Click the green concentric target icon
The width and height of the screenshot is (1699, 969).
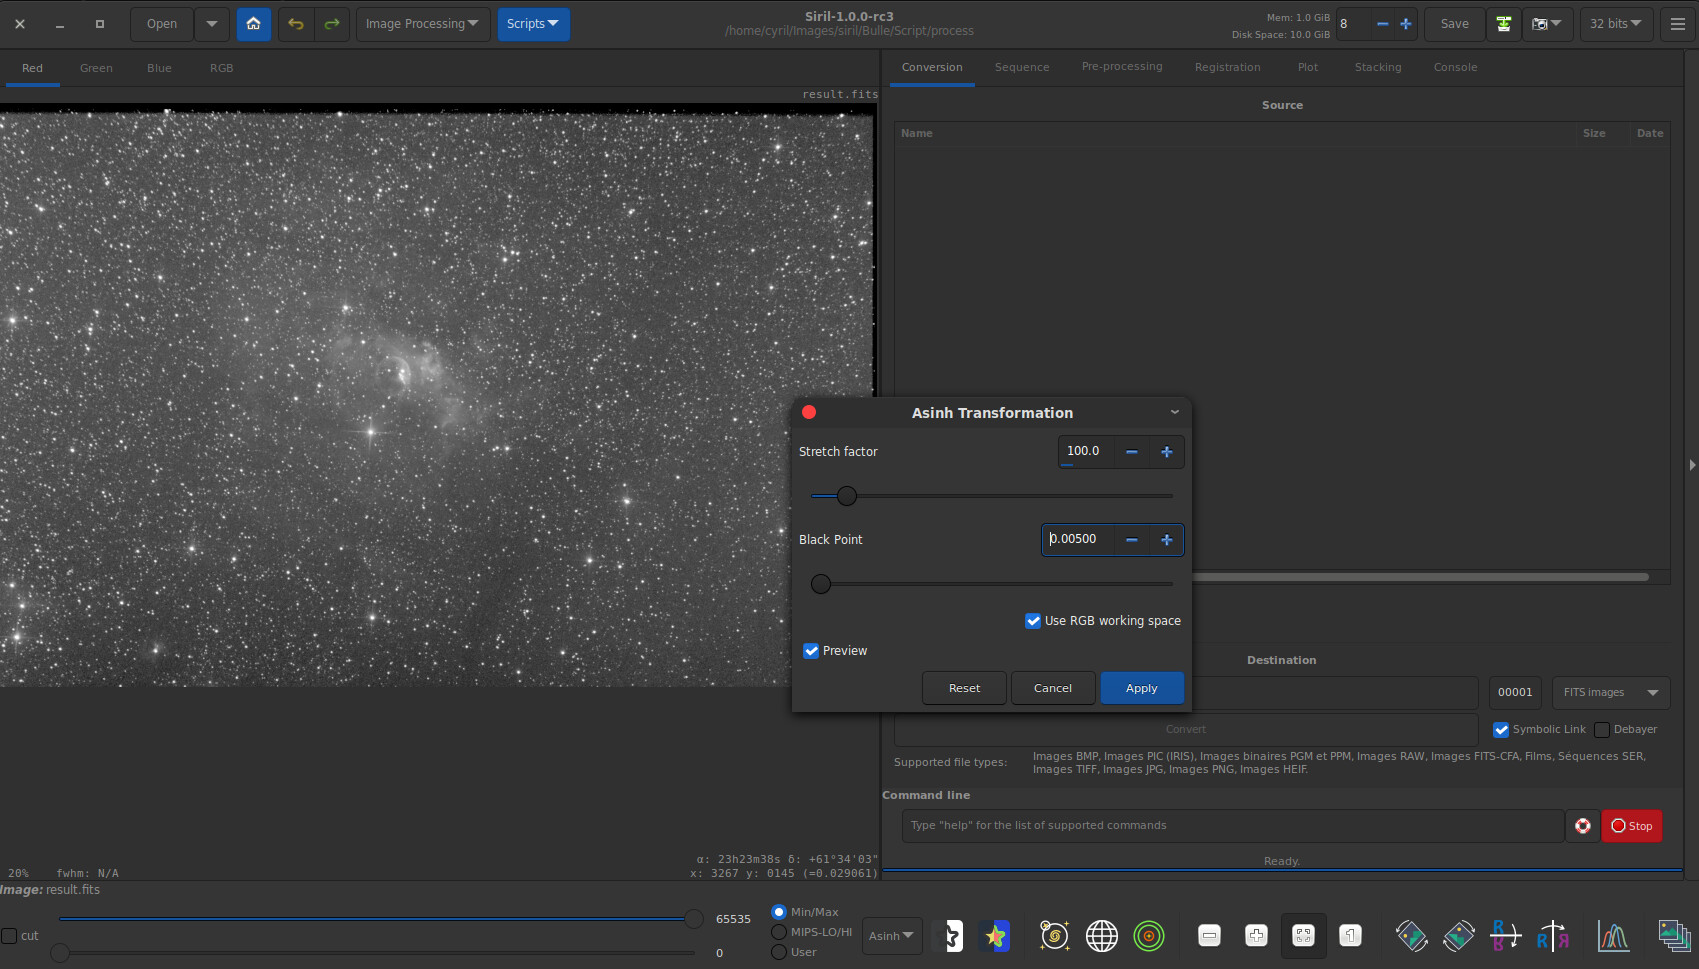[x=1149, y=936]
